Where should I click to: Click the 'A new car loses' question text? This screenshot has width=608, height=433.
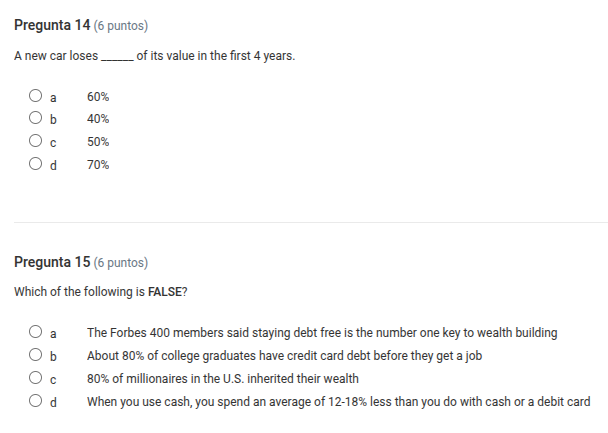(155, 55)
